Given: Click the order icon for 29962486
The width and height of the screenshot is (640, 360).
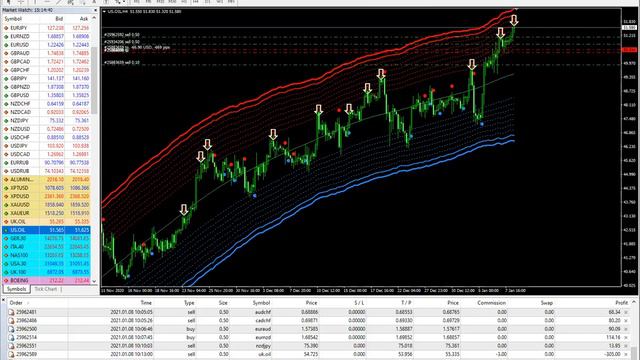Looking at the screenshot, I should tap(11, 321).
